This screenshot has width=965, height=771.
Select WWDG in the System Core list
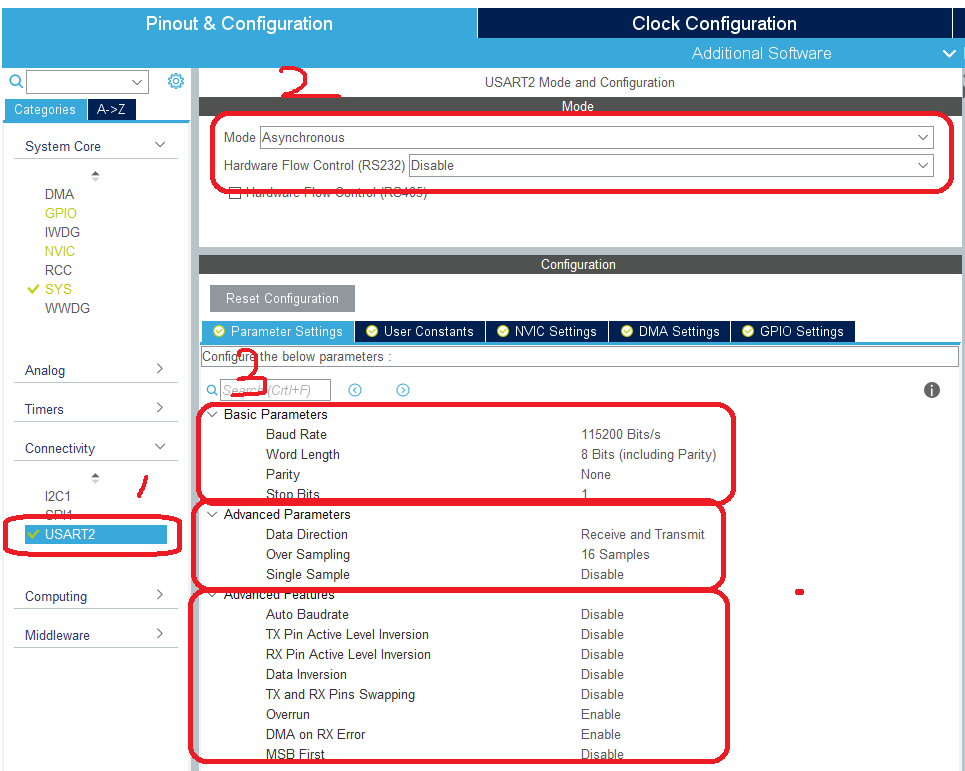click(67, 308)
